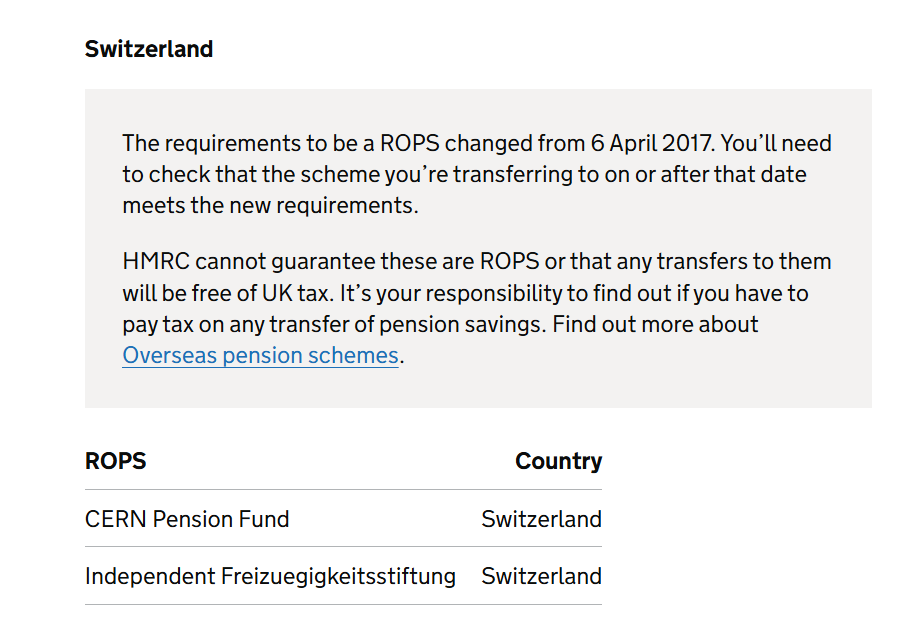Select the Country column header
The height and width of the screenshot is (639, 900).
pyautogui.click(x=558, y=461)
